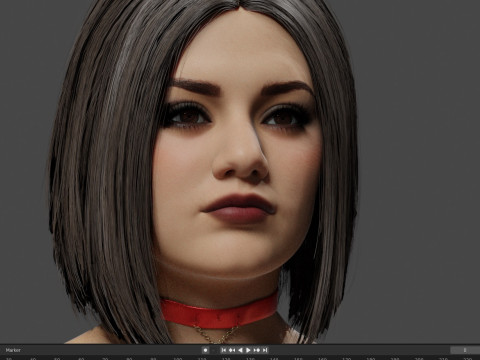Click the current frame number field
480x360 pixels.
coord(465,350)
